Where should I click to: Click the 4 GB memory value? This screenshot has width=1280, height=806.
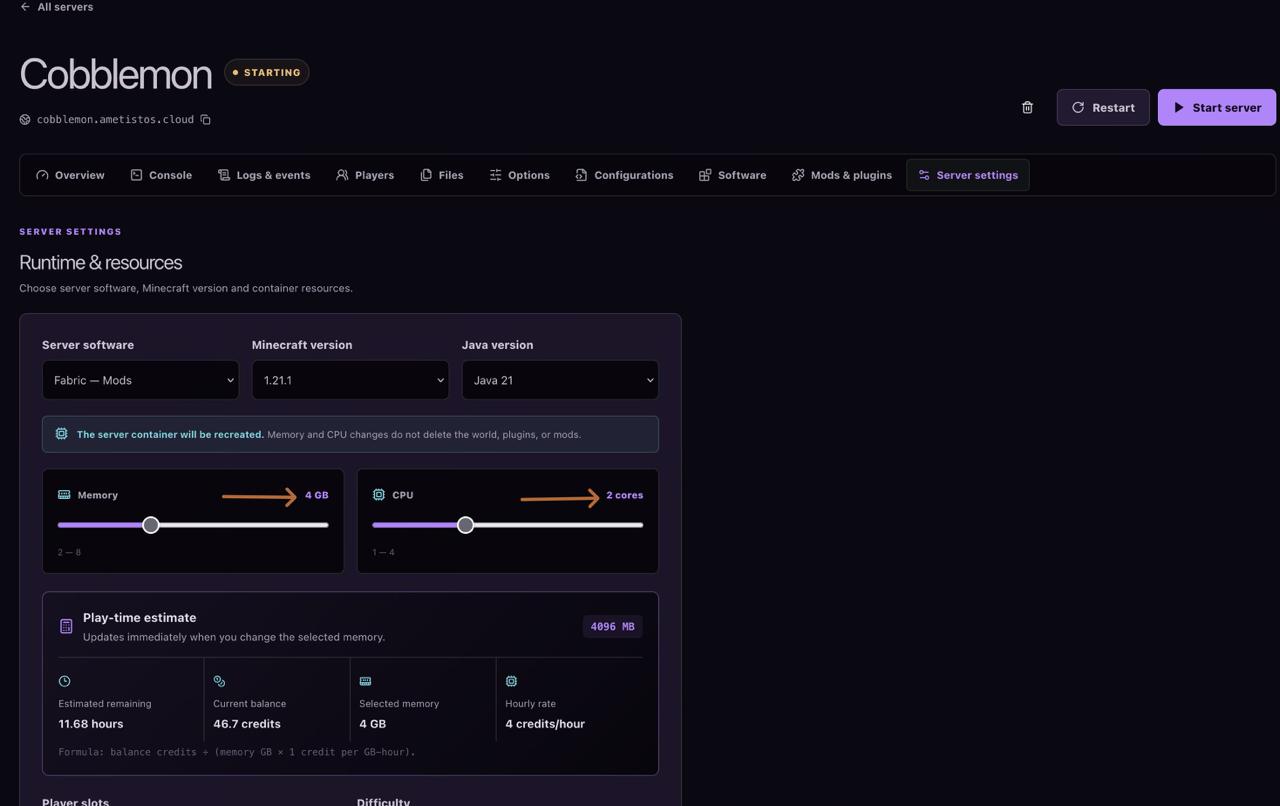pos(317,495)
